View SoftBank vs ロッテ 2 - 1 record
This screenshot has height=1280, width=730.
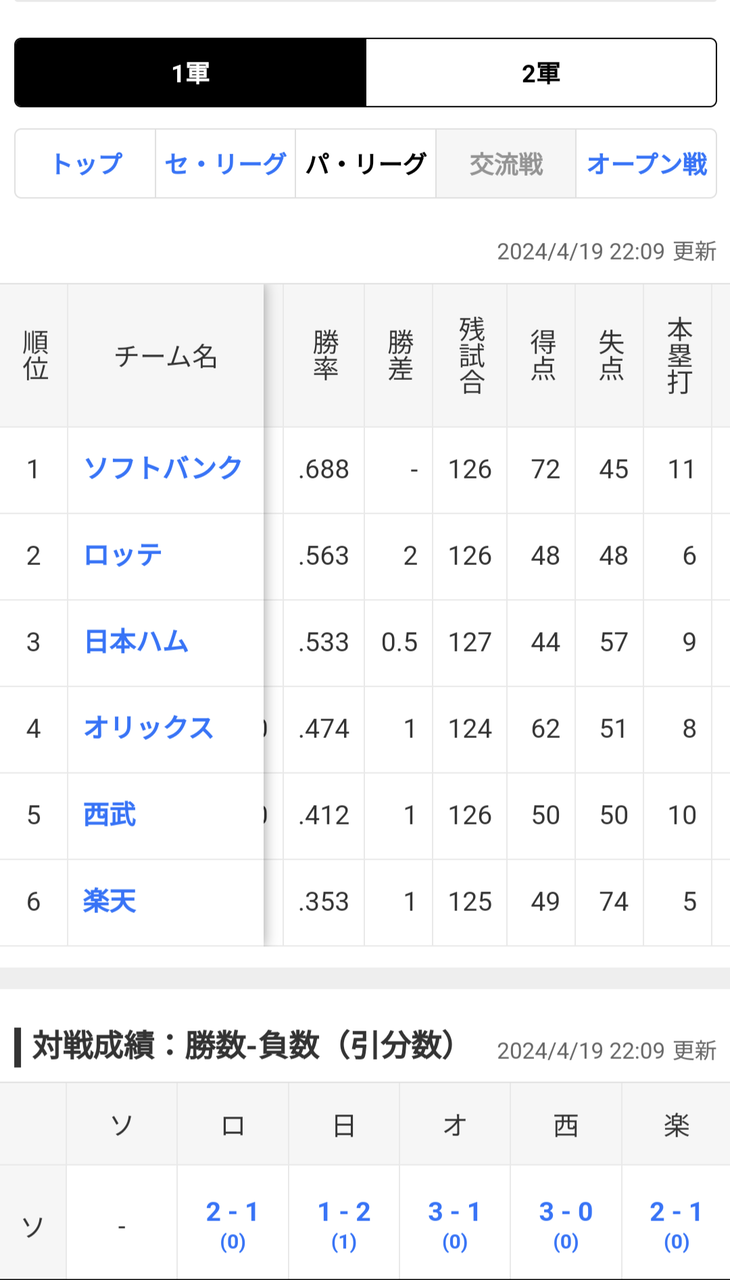(232, 1225)
